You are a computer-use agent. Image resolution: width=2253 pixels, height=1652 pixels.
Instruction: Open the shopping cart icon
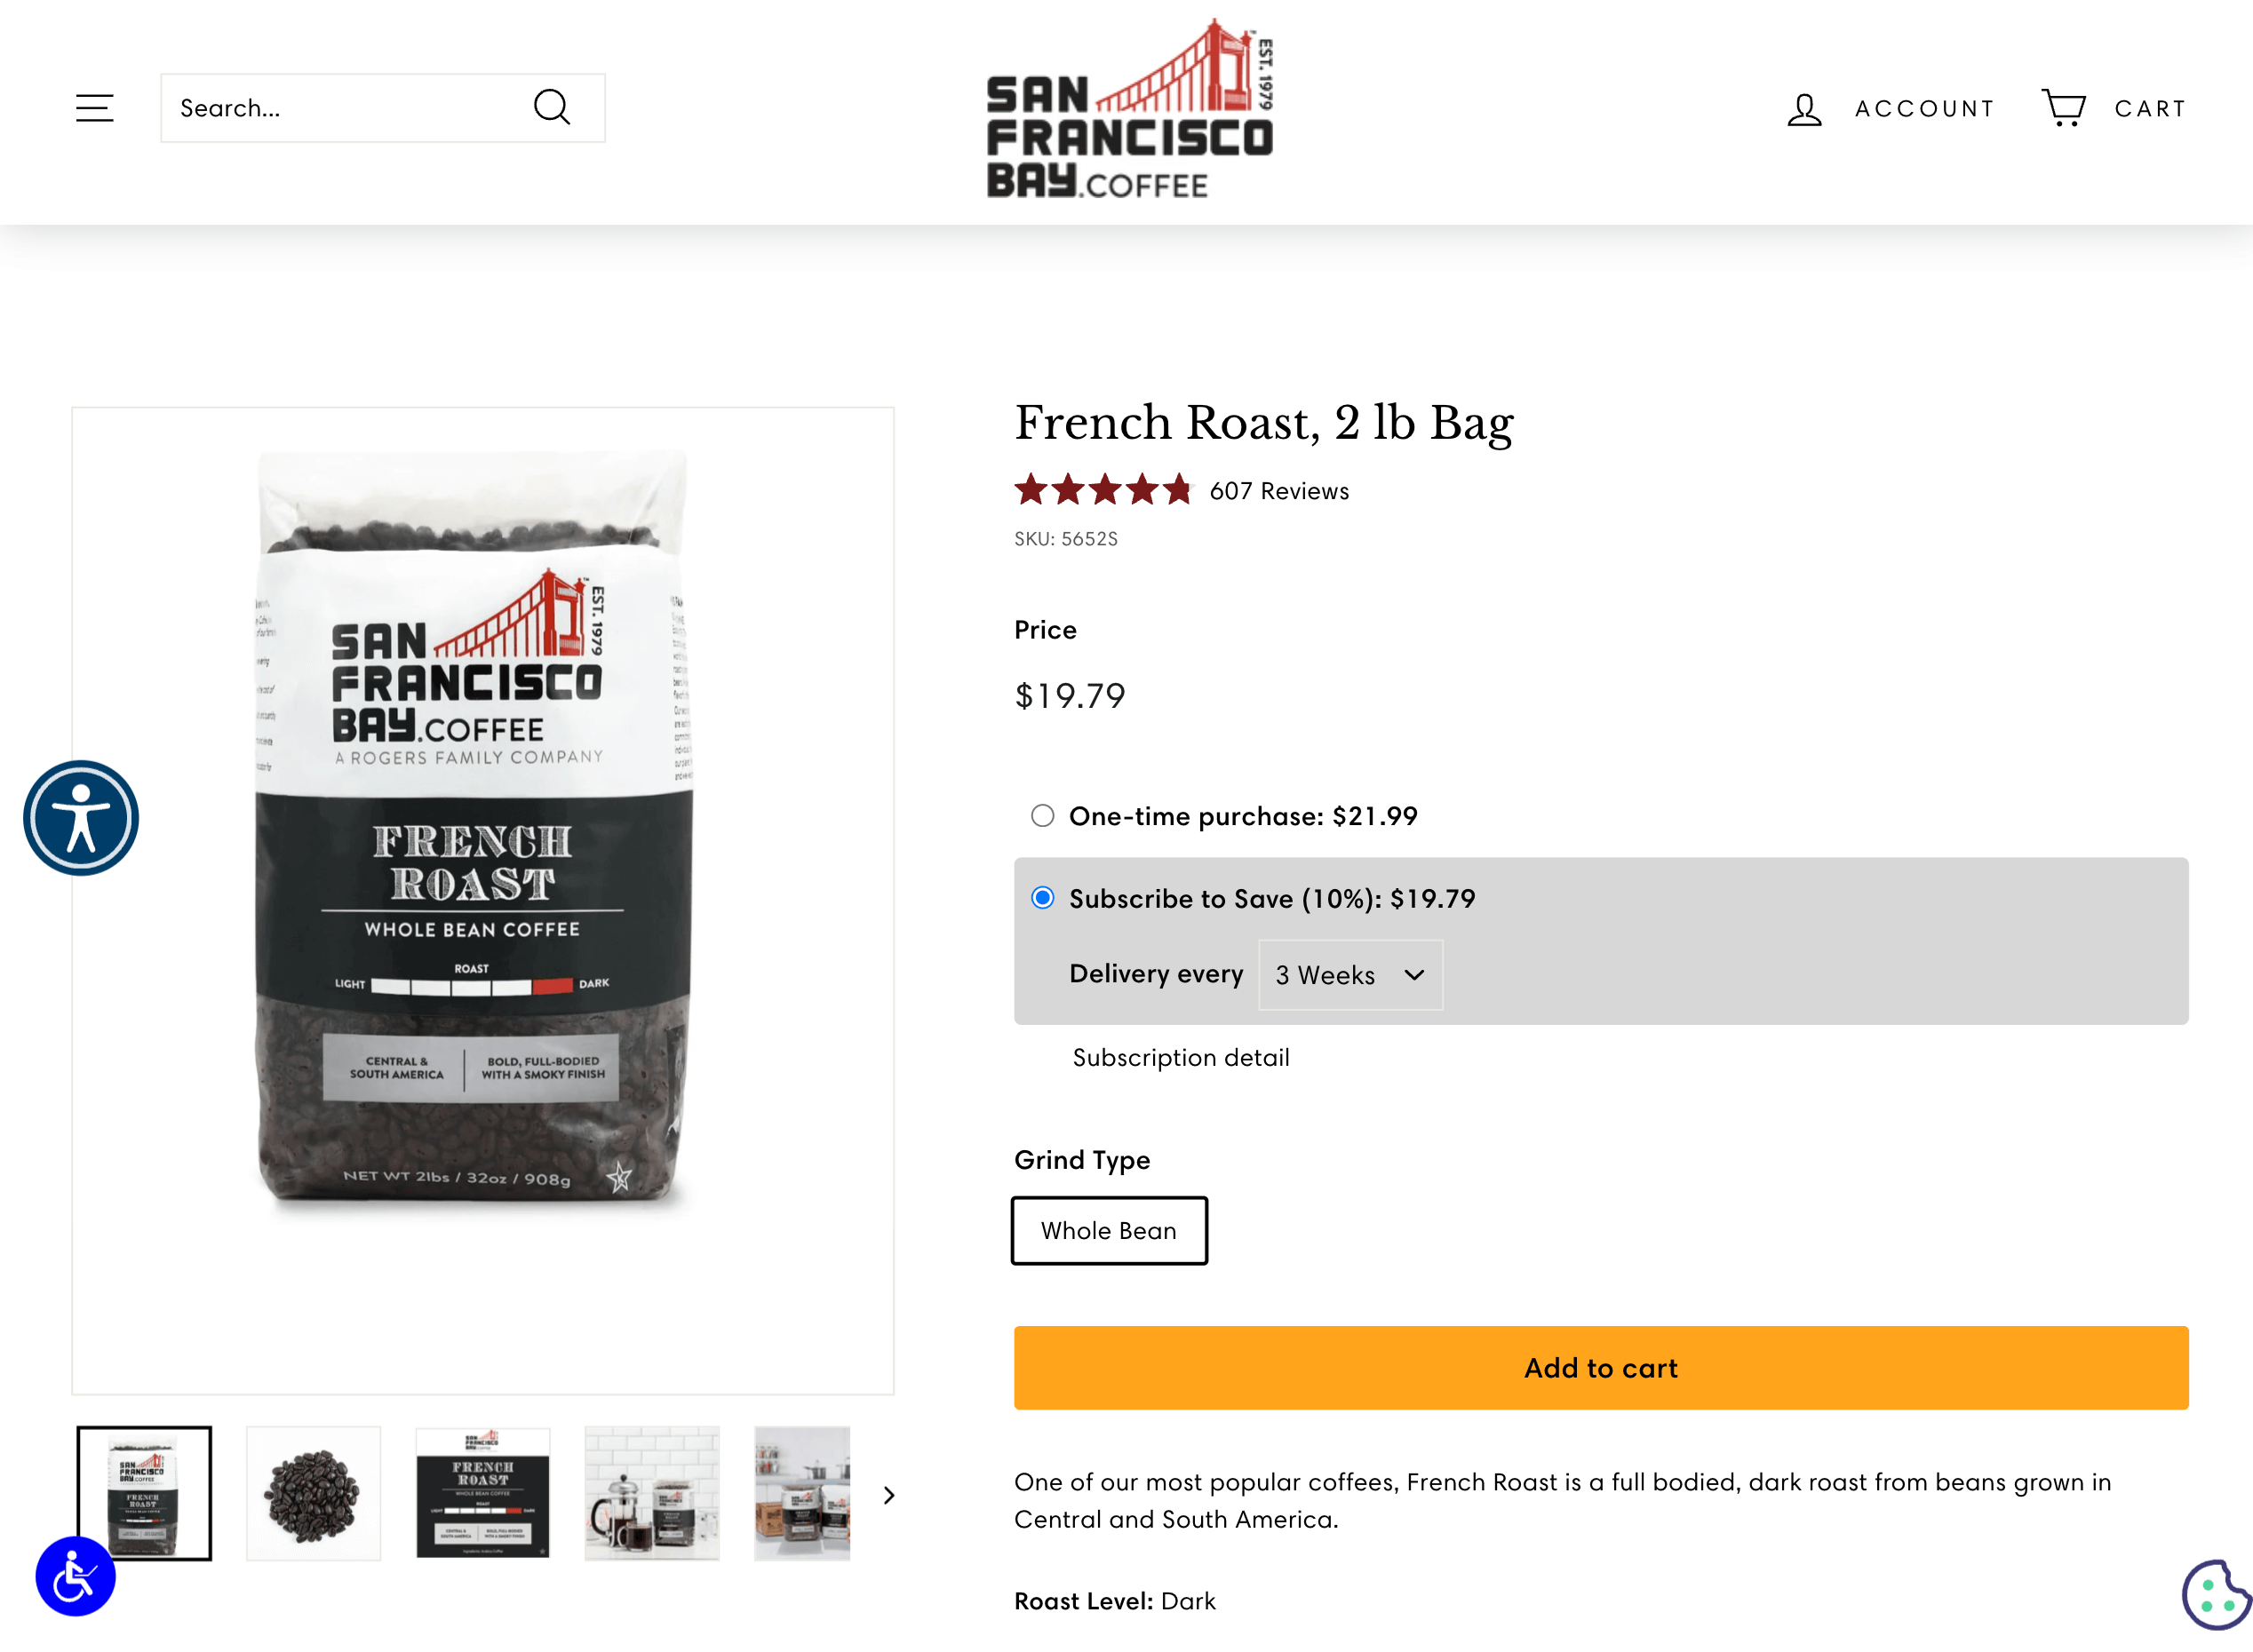click(2063, 108)
